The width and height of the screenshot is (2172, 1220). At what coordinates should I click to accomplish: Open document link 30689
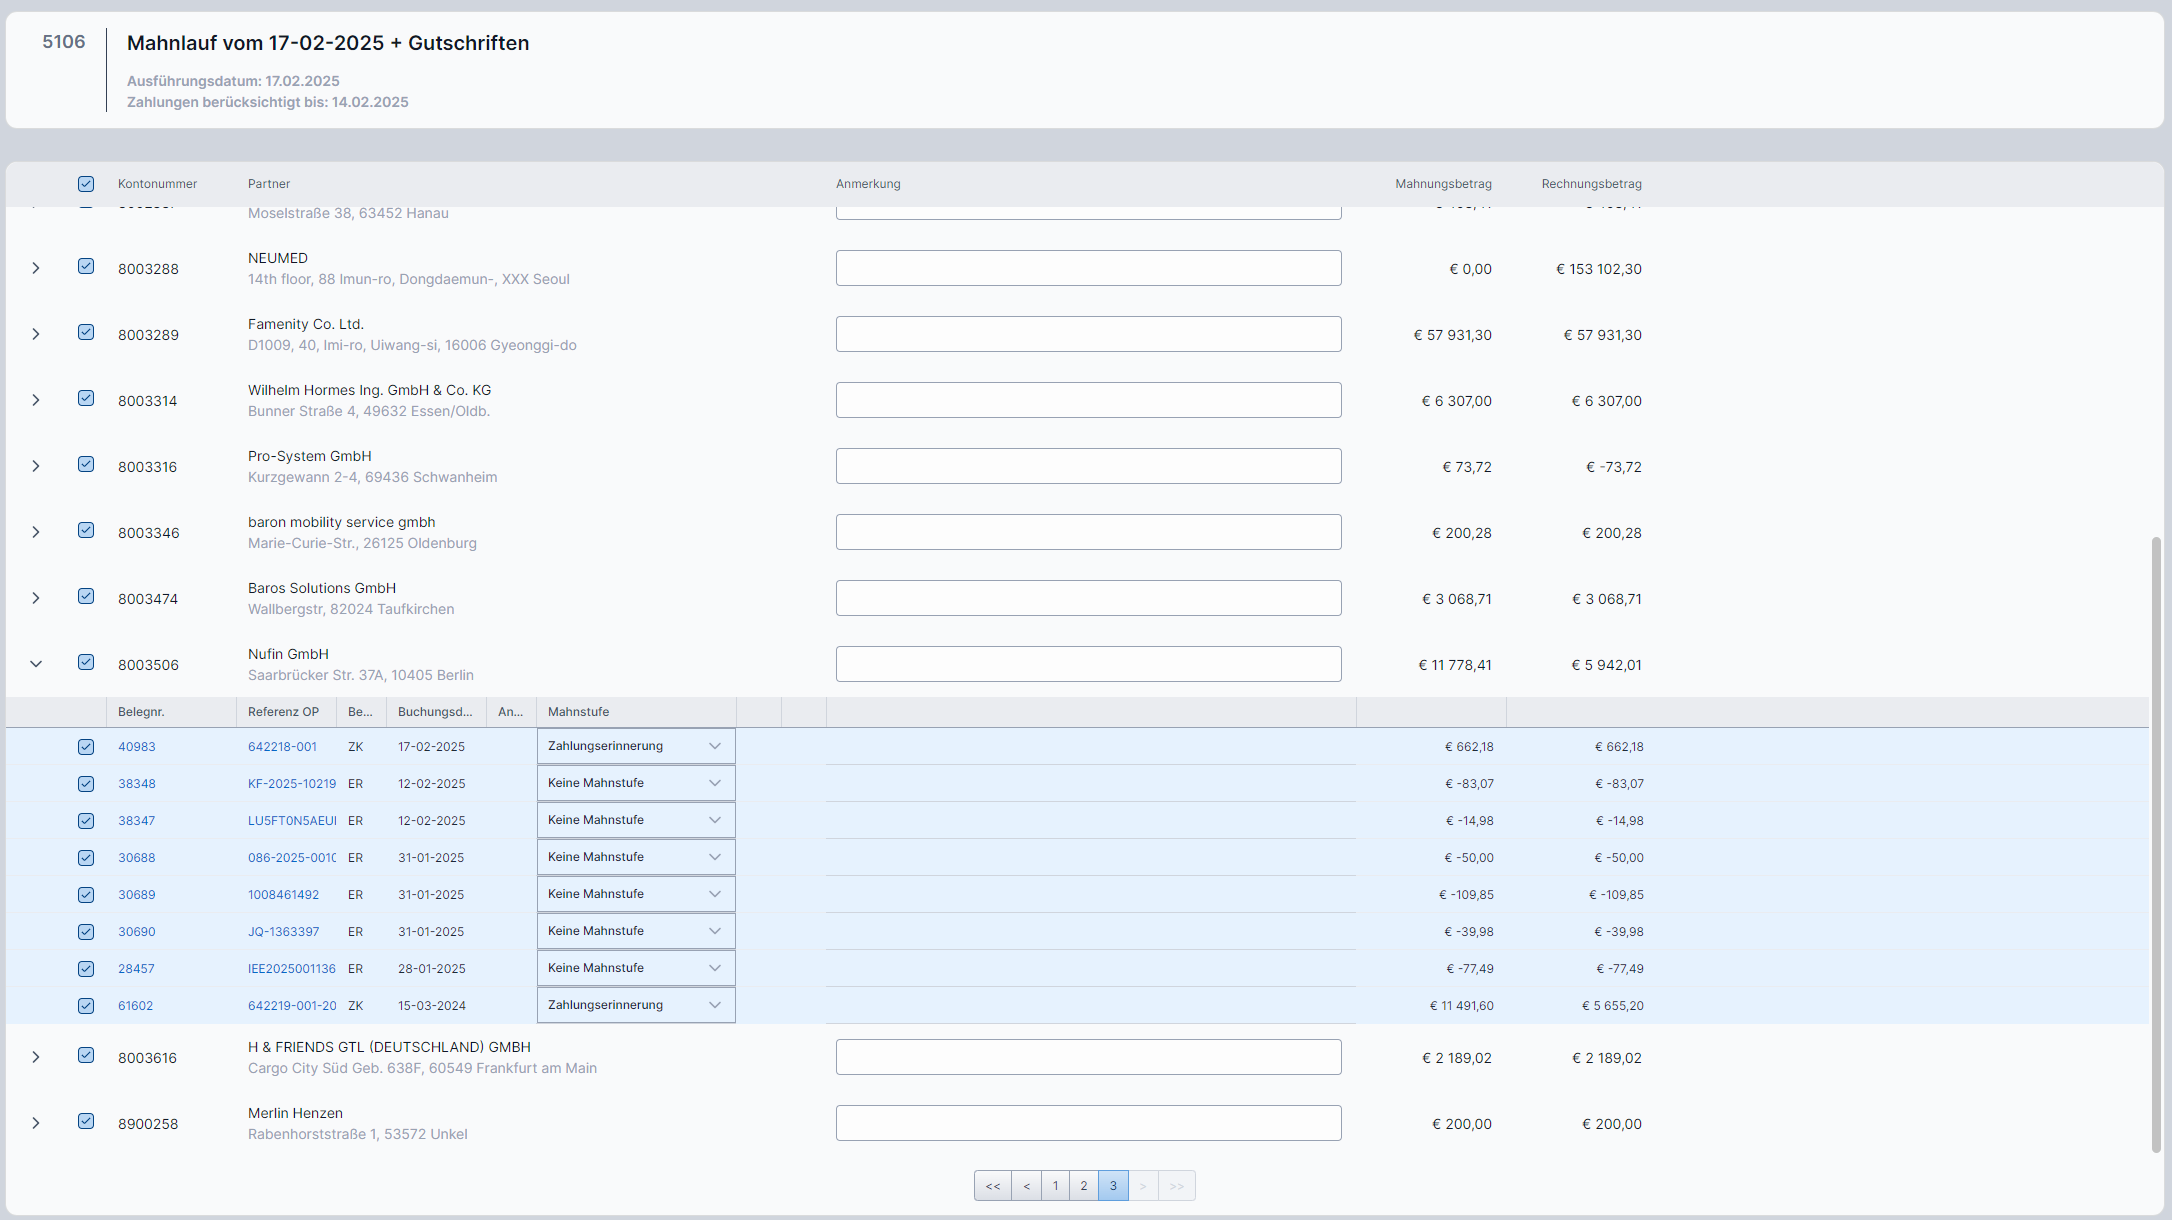(137, 895)
